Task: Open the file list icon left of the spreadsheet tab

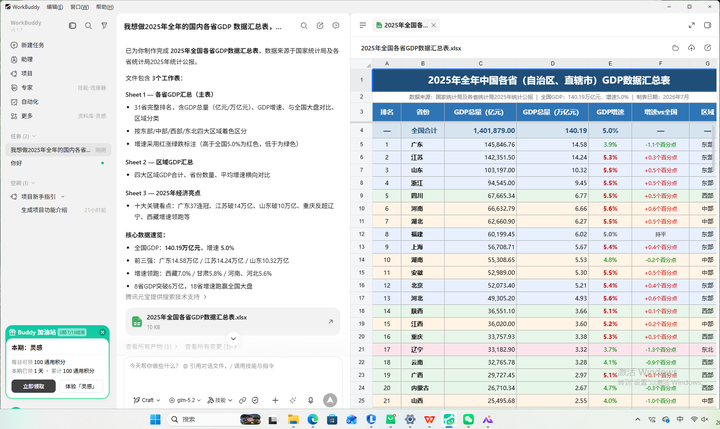Action: pos(363,25)
